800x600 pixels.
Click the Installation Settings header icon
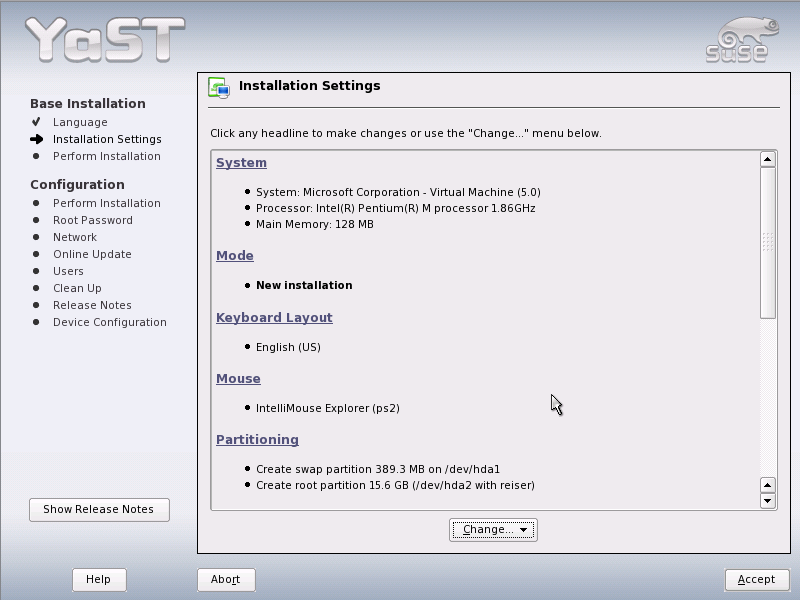tap(219, 87)
